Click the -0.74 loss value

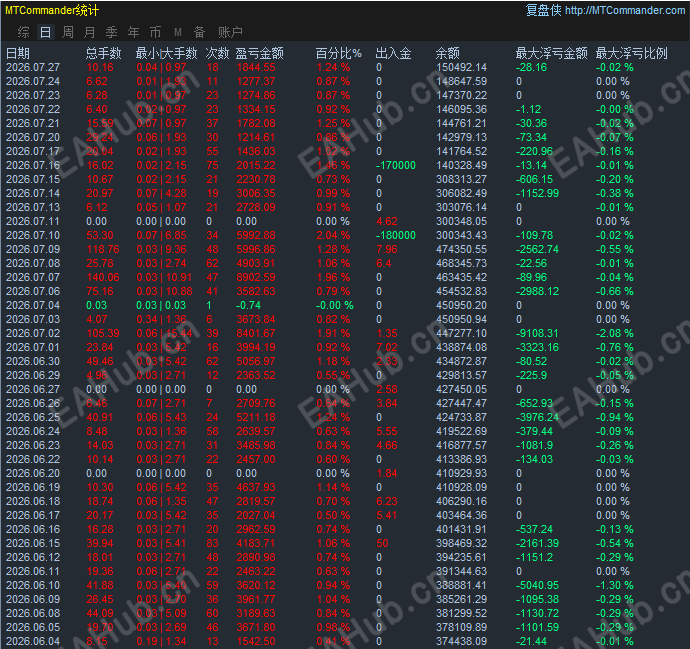248,305
